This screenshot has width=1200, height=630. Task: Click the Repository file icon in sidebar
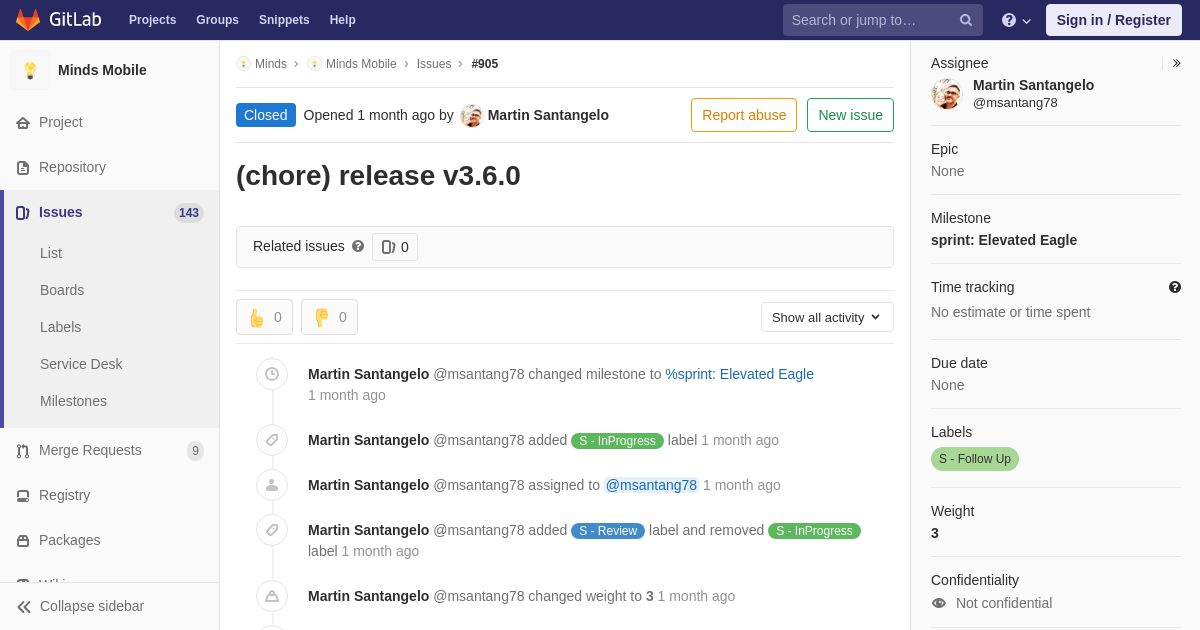pyautogui.click(x=23, y=168)
